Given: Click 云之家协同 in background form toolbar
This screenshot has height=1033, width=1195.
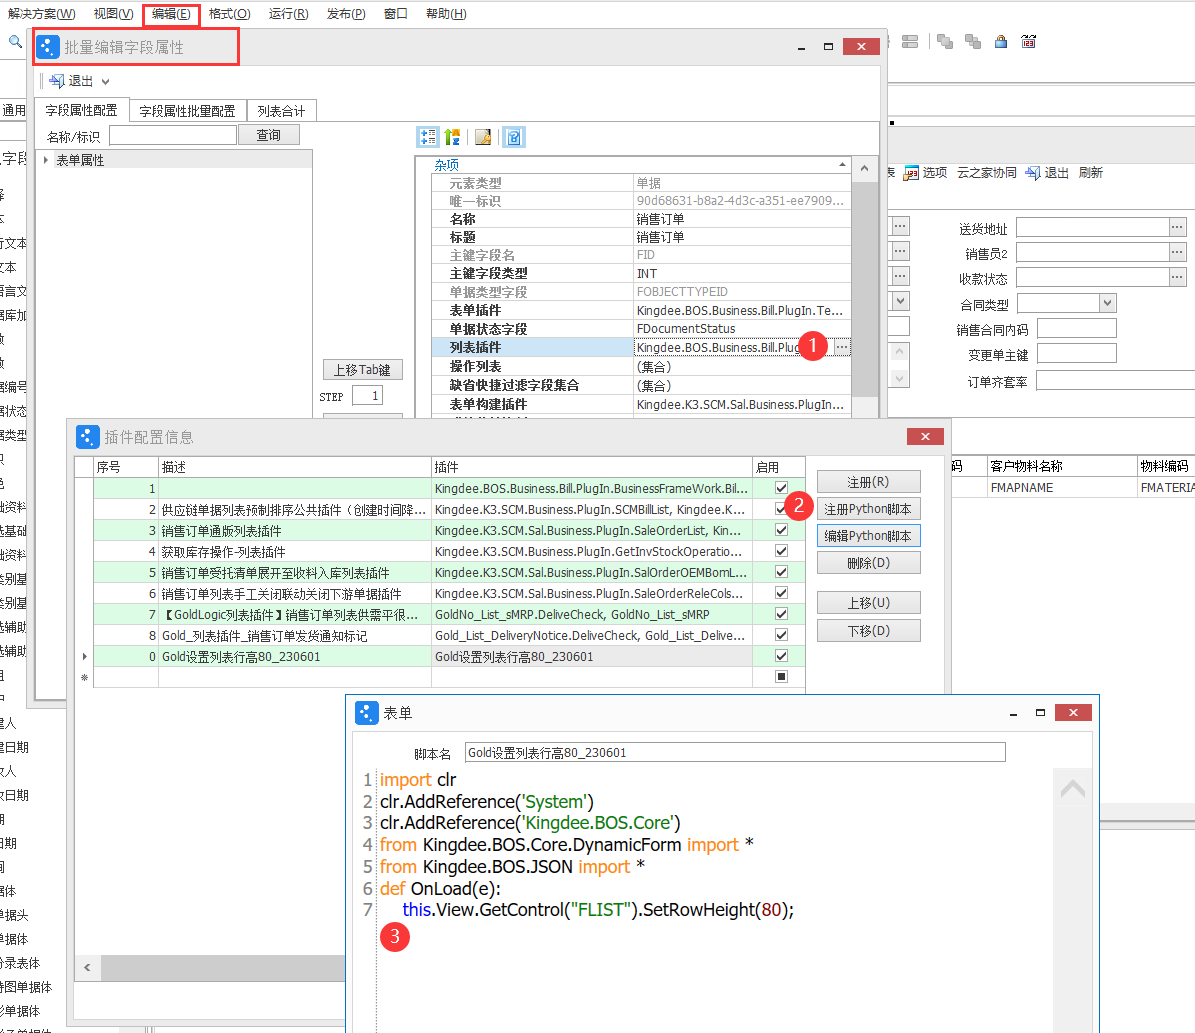Looking at the screenshot, I should [x=986, y=173].
